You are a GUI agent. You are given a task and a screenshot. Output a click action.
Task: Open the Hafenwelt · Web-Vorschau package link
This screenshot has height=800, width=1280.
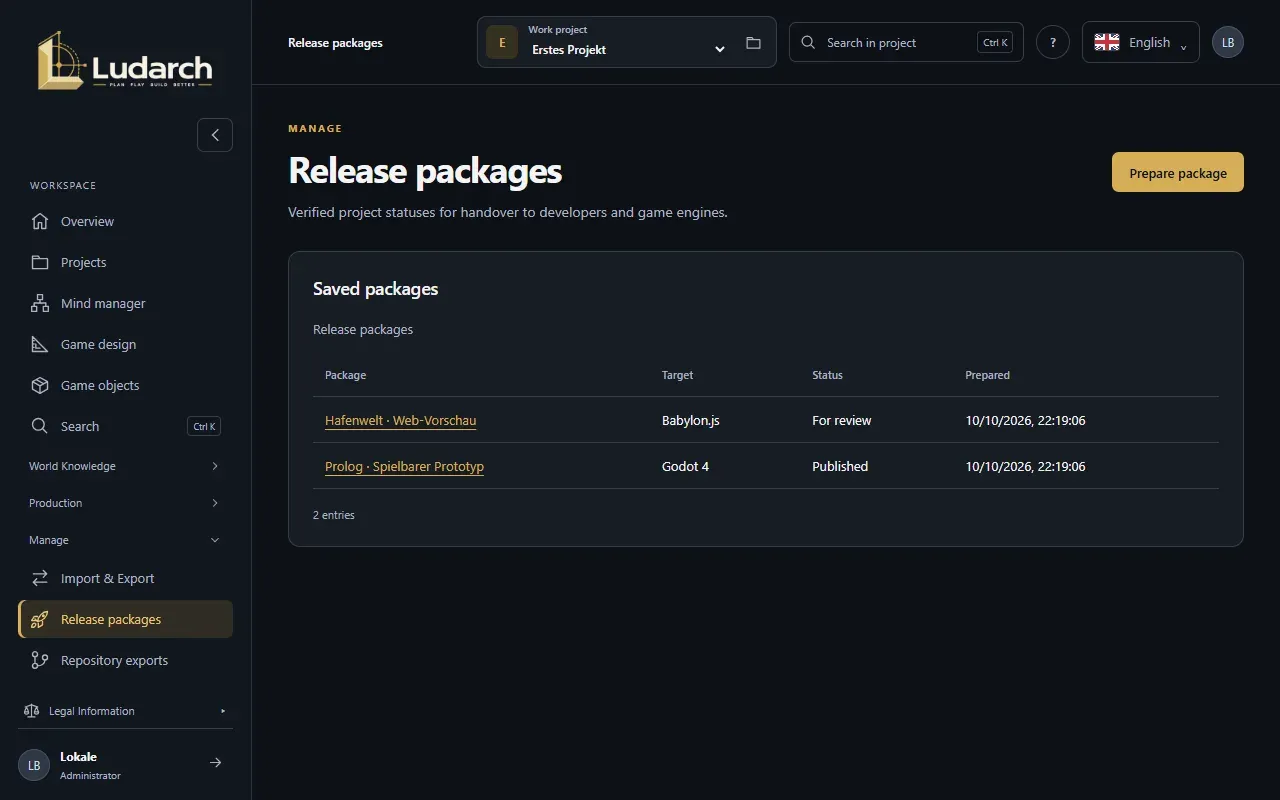coord(400,421)
